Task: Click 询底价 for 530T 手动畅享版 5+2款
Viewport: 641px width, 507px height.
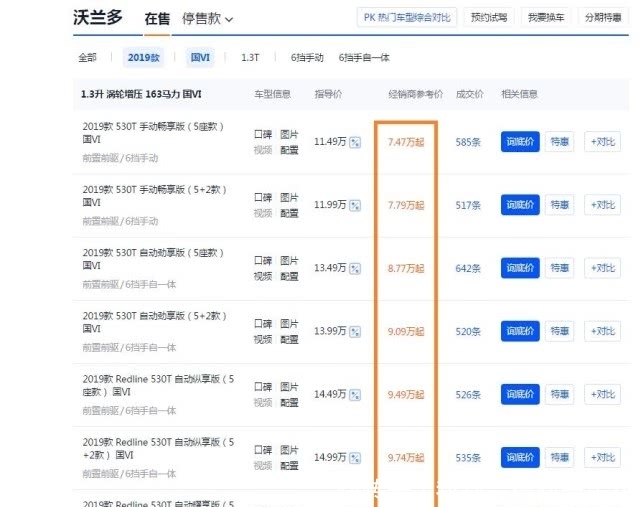Action: click(520, 205)
